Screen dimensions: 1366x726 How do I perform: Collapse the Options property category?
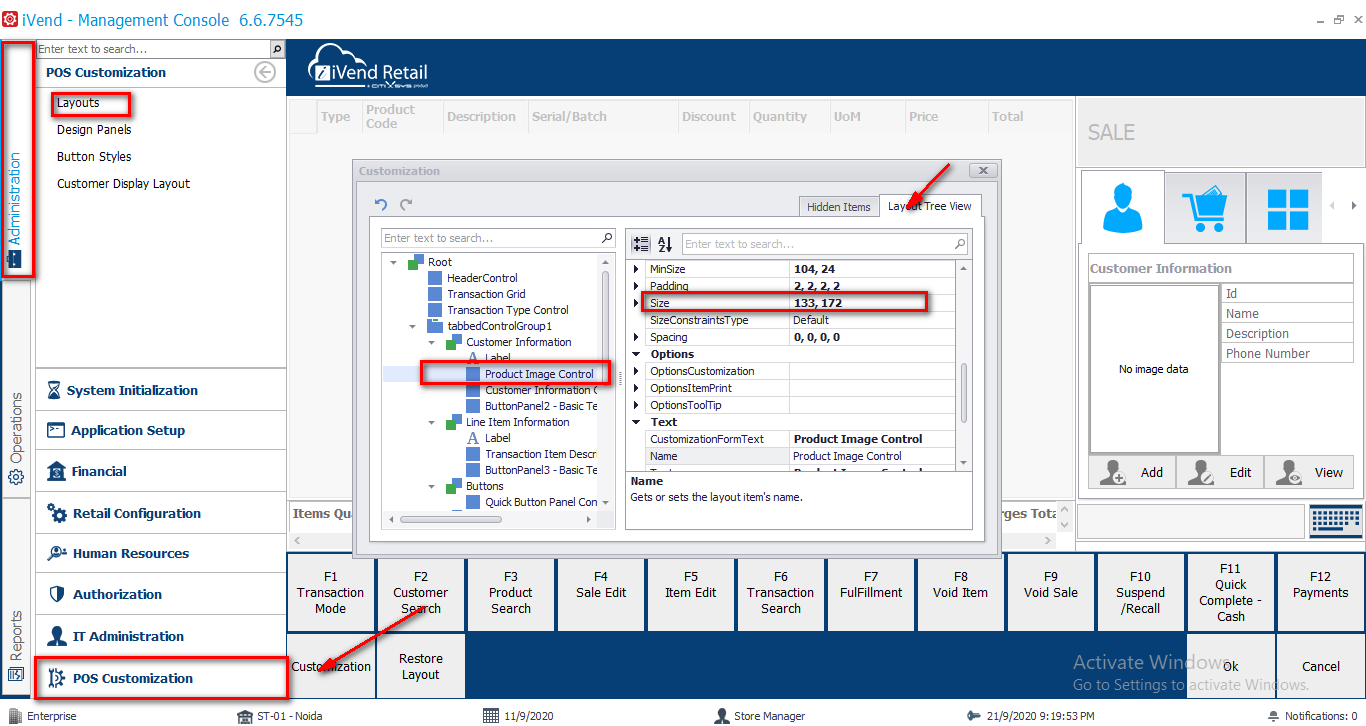pos(635,355)
